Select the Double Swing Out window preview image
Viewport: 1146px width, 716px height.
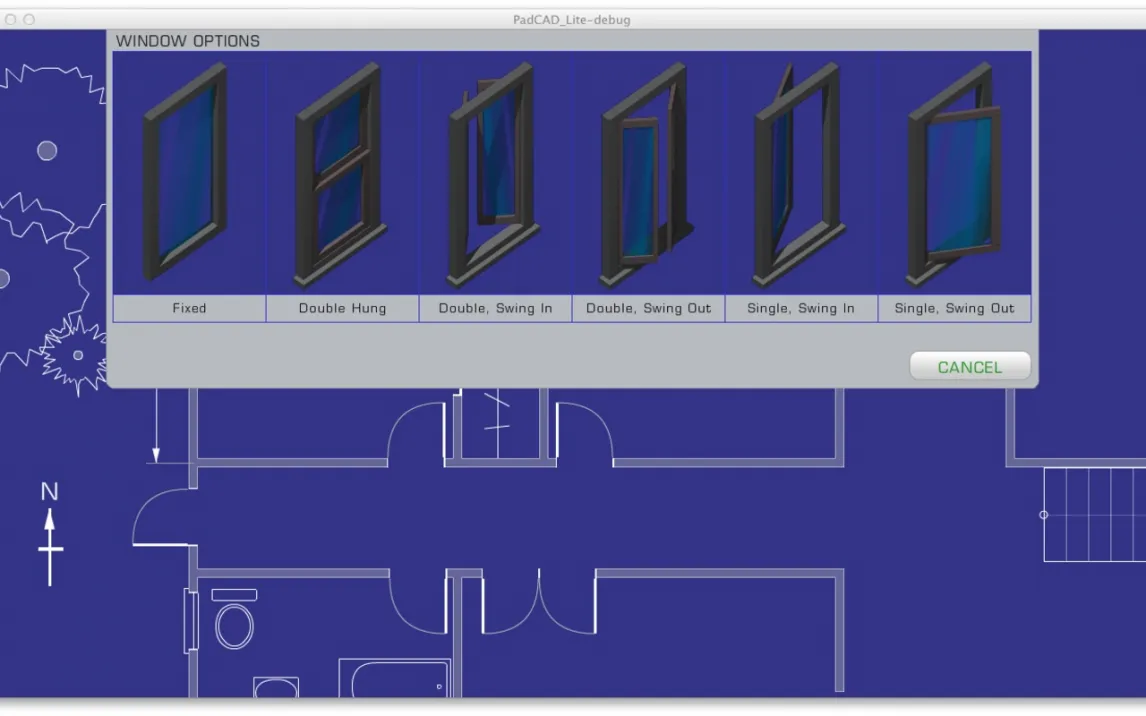(x=648, y=173)
